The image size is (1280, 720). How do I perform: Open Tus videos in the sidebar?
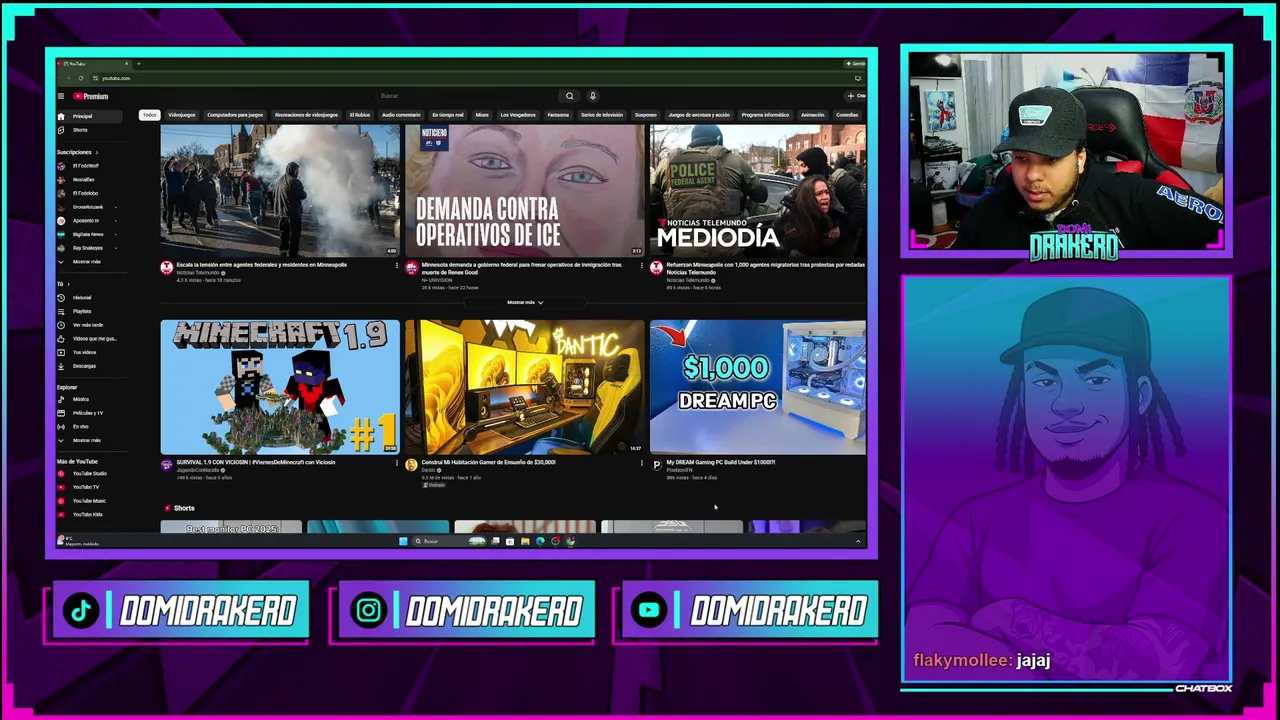(x=89, y=352)
